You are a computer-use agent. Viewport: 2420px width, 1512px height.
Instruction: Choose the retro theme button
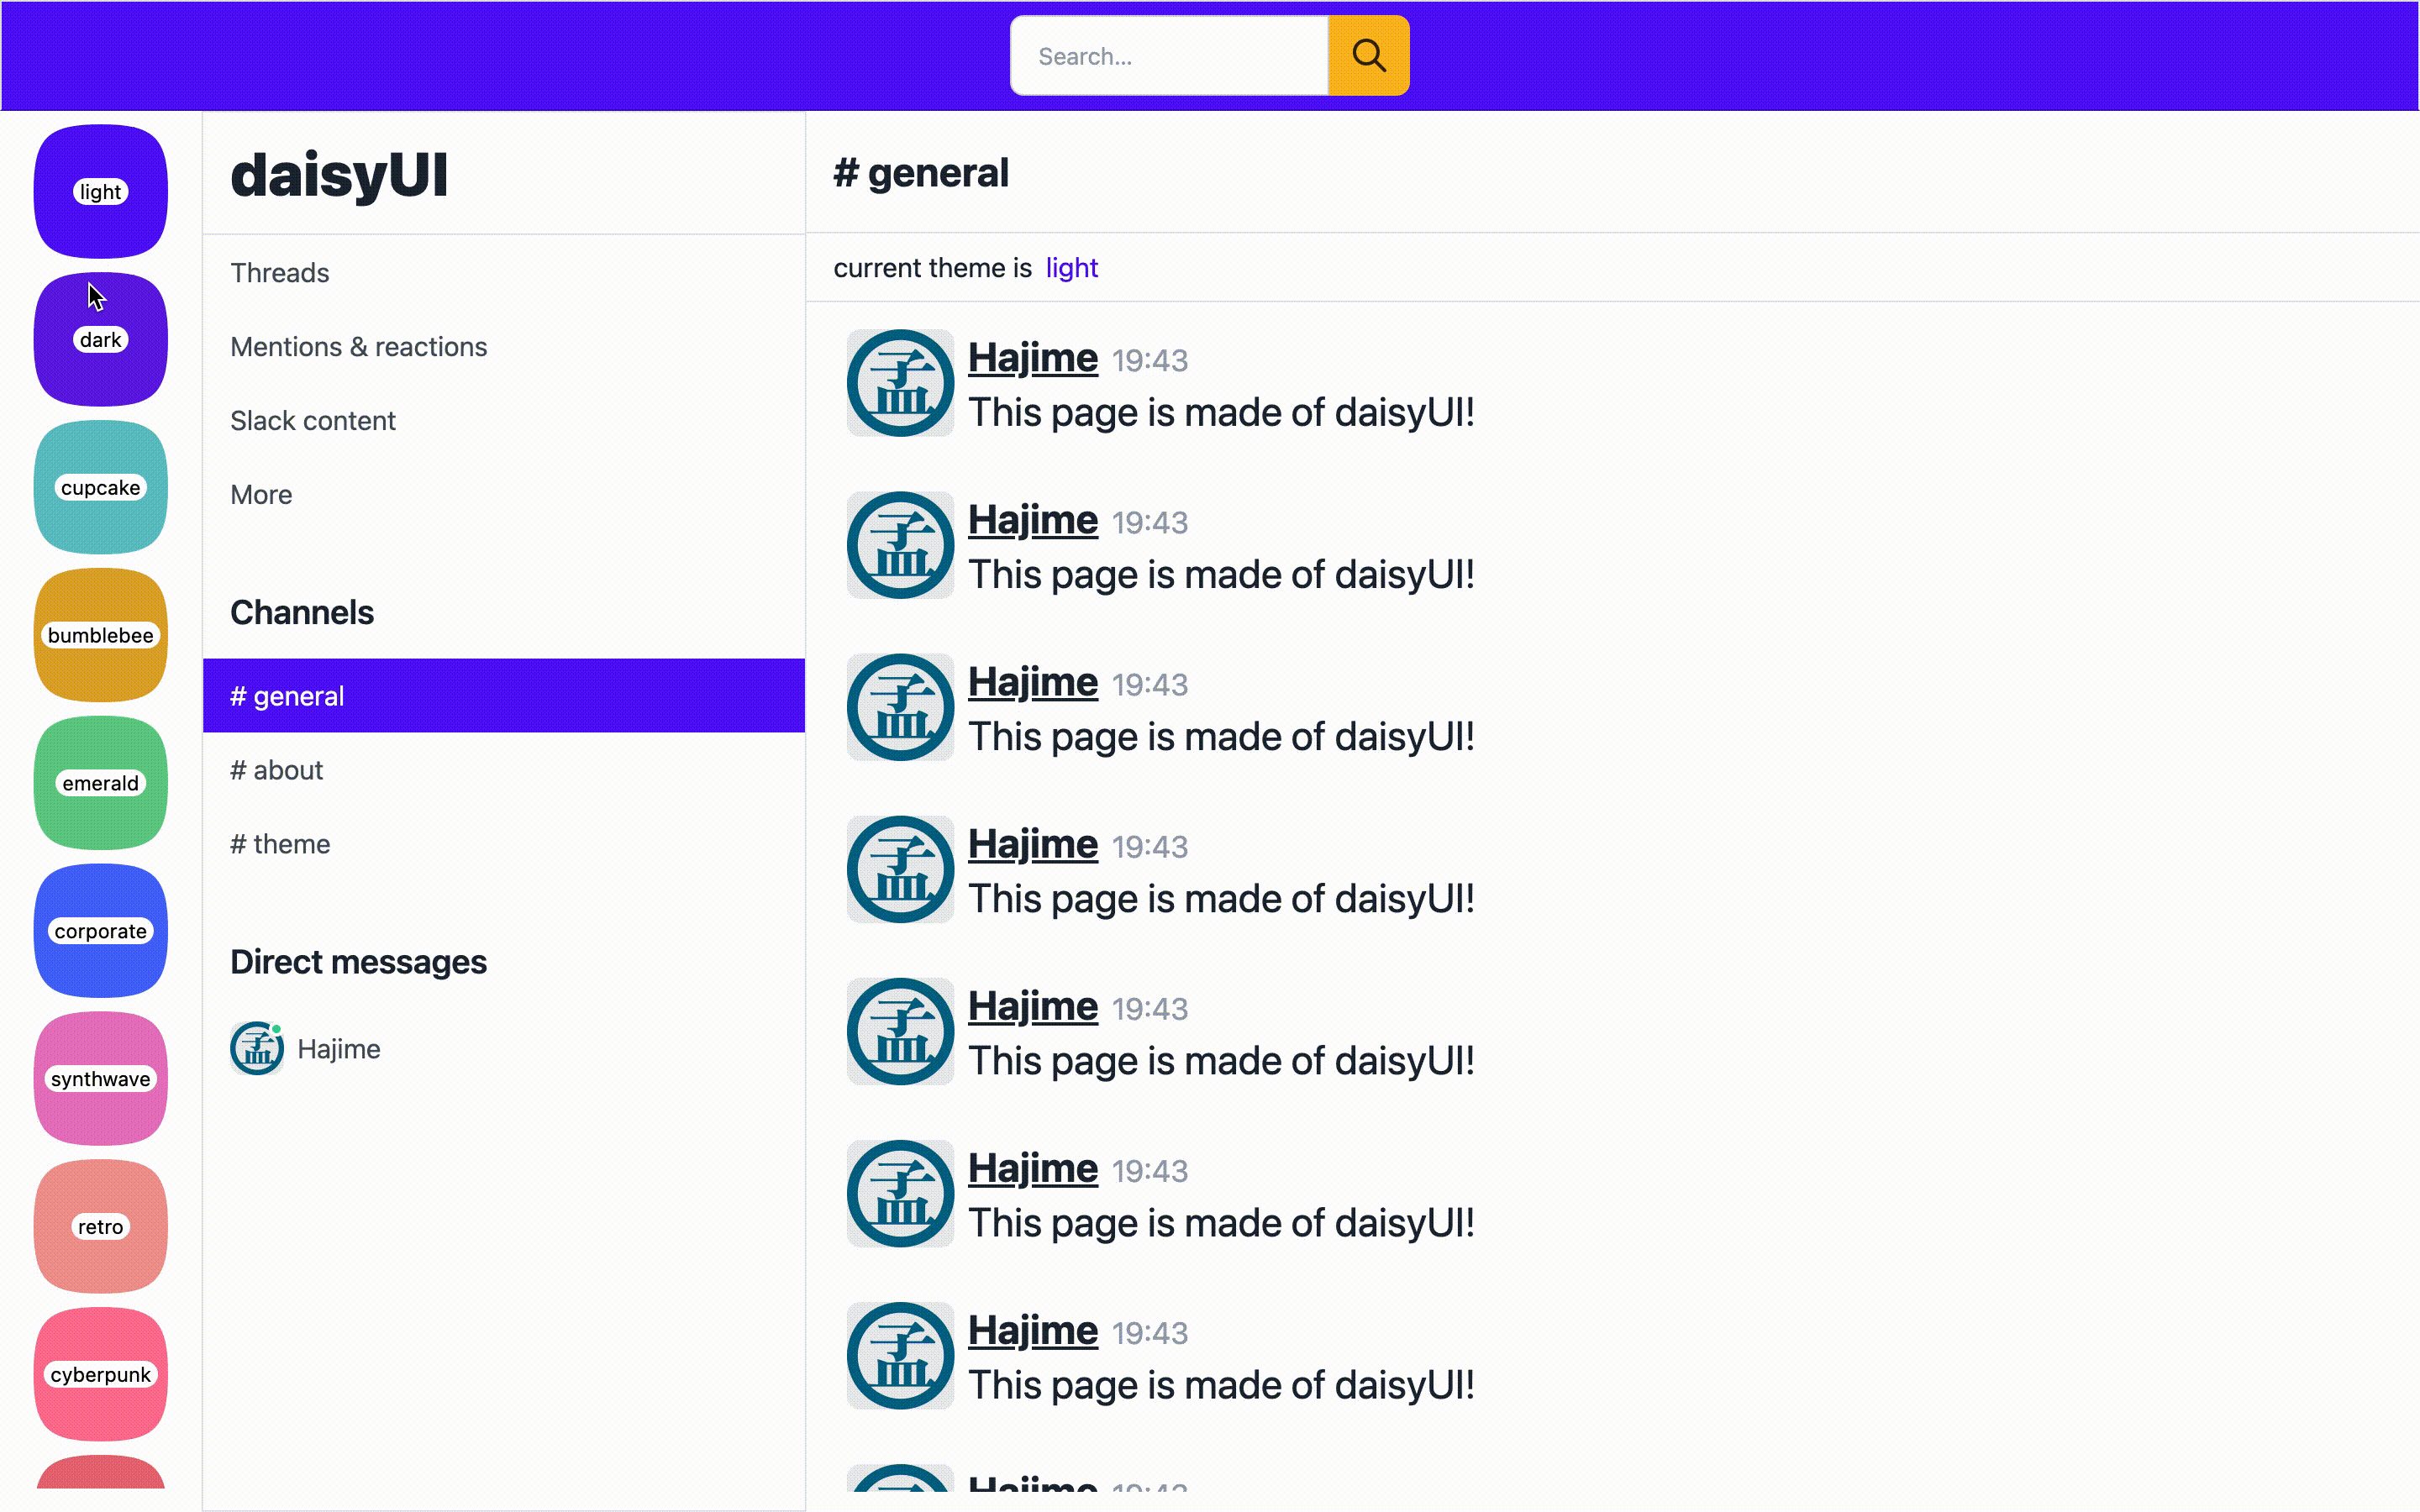click(101, 1227)
